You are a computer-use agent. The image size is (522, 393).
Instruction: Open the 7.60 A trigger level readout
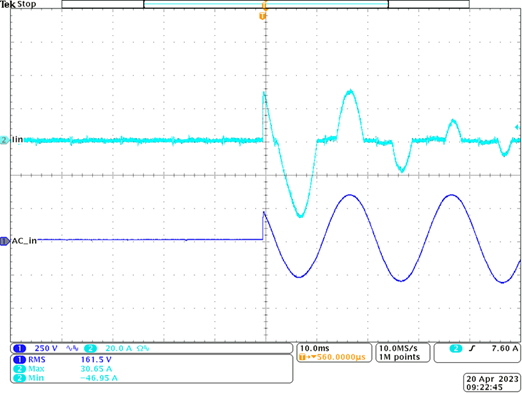pyautogui.click(x=505, y=348)
